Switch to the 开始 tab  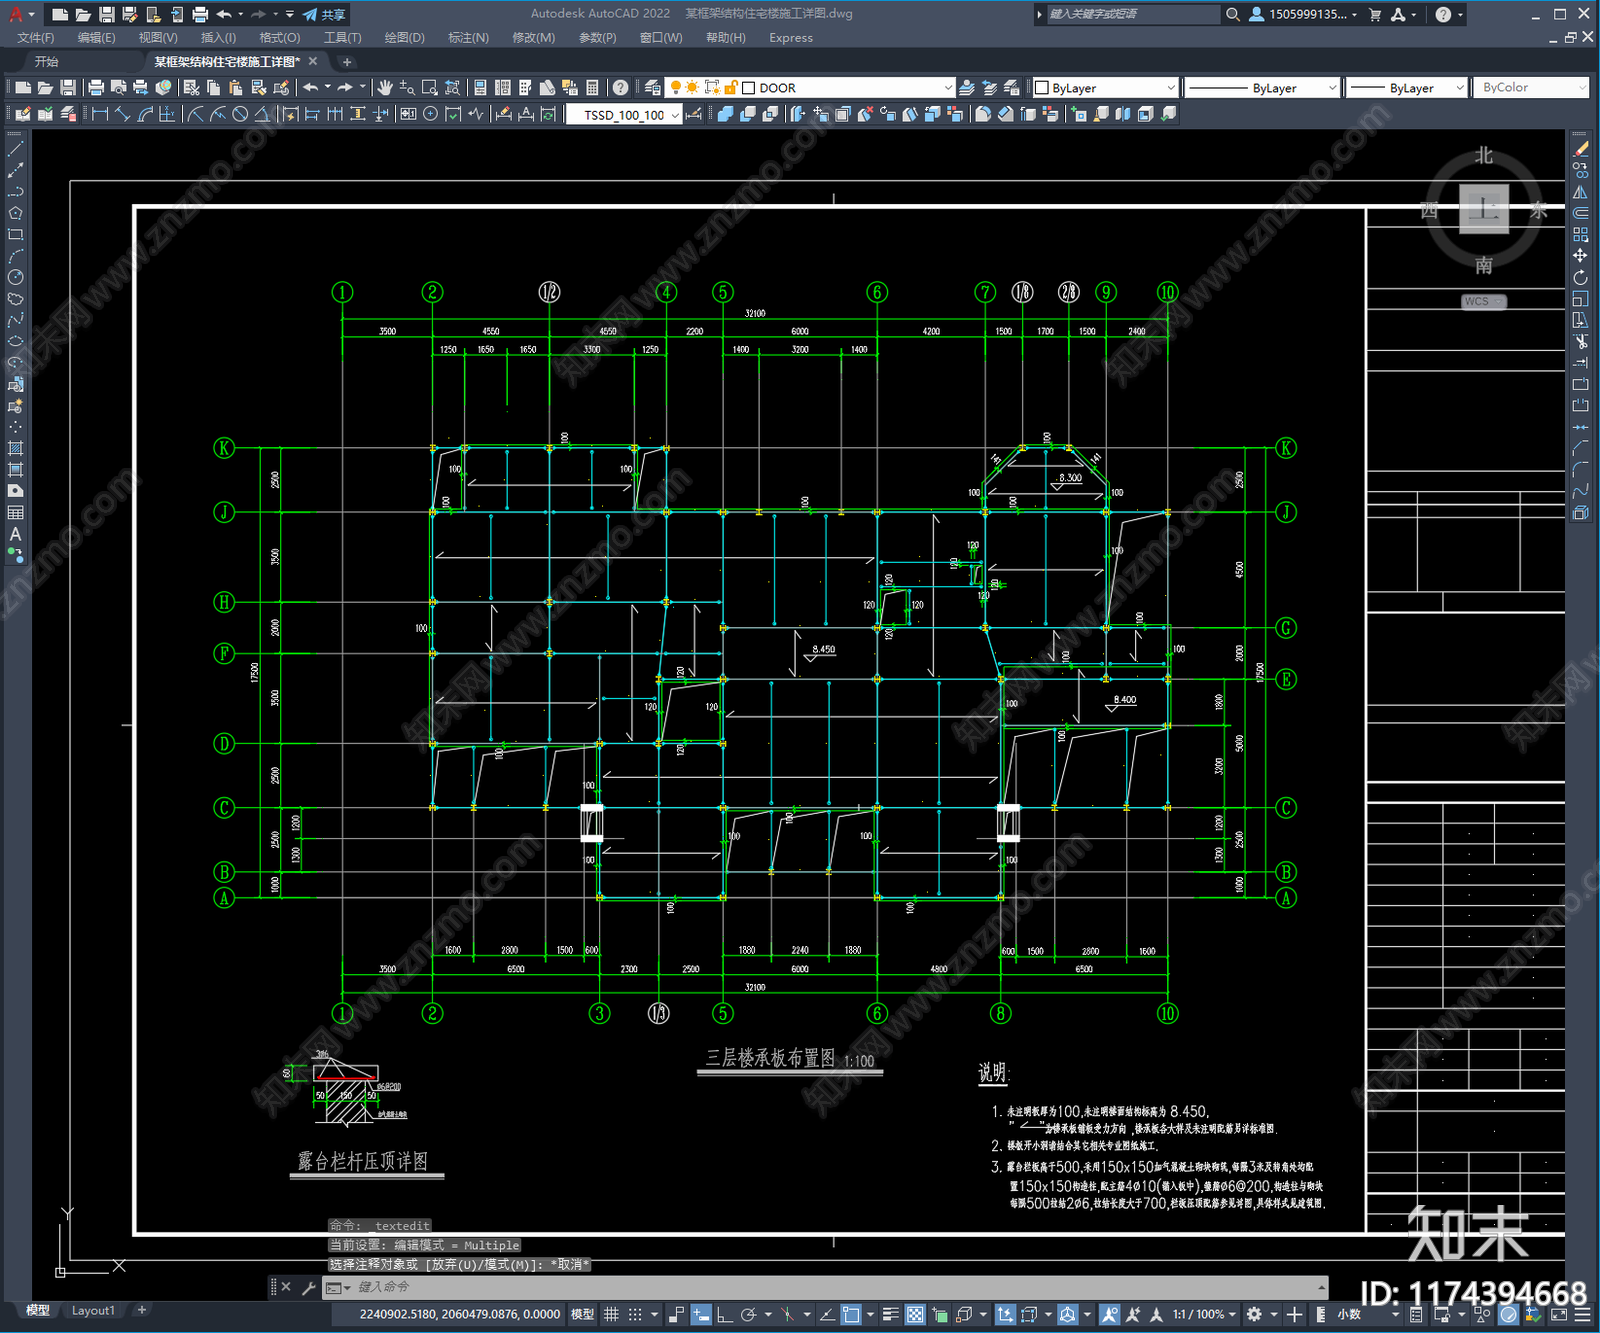click(x=46, y=62)
